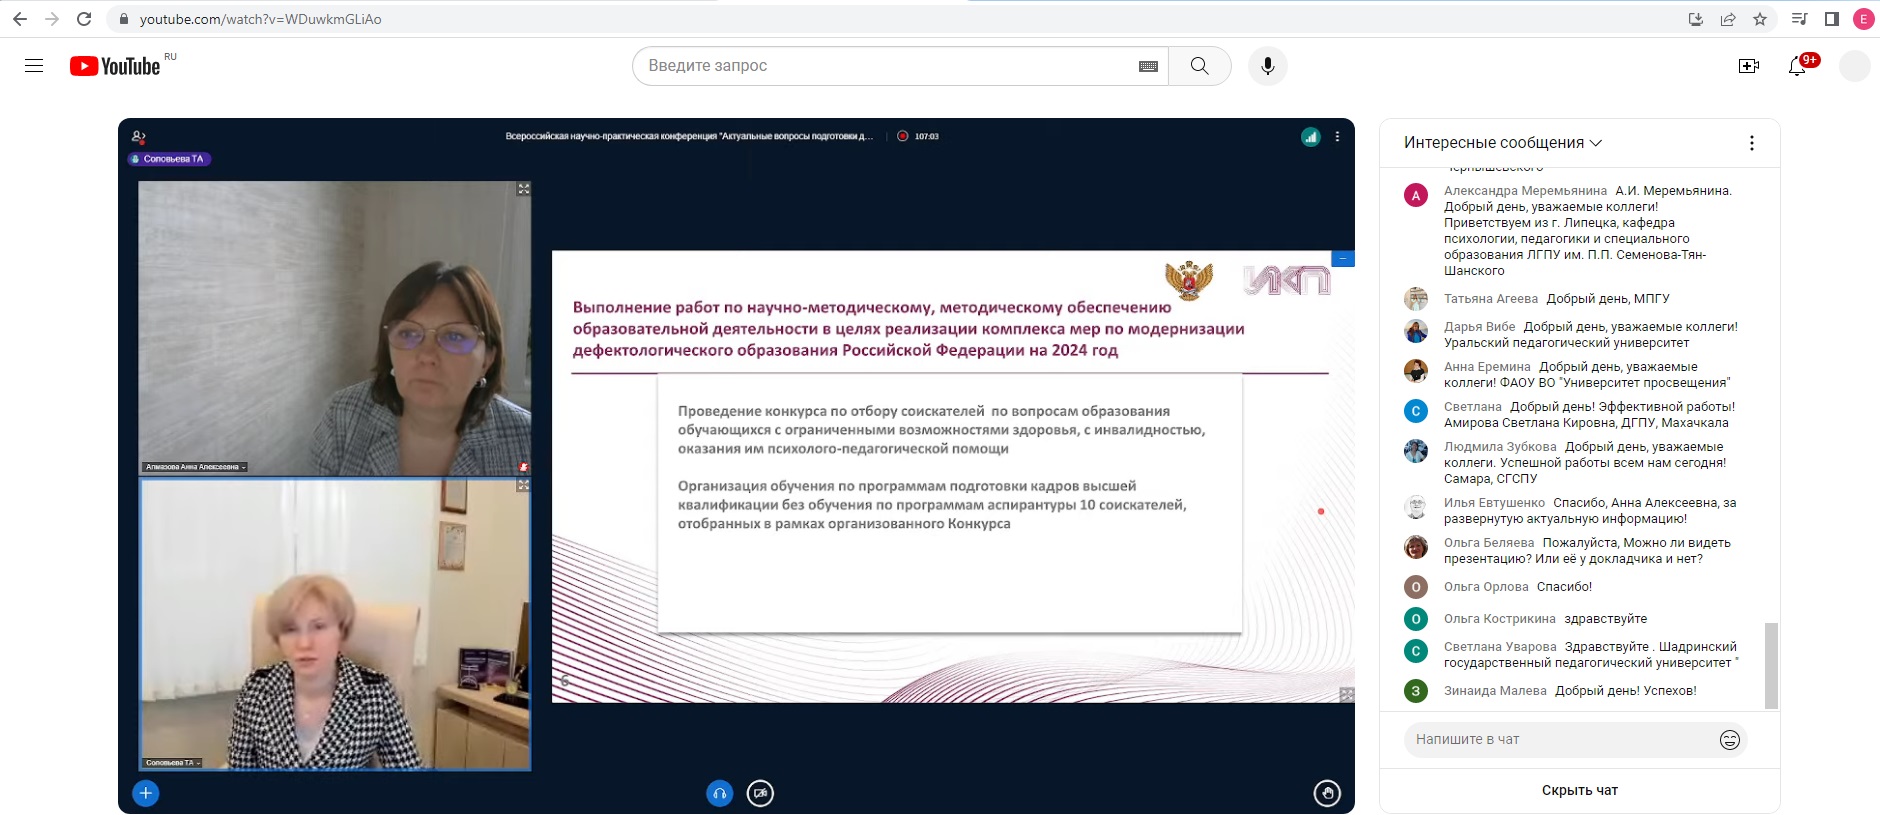
Task: Click message text 'Добрый день! Успехов!'
Action: click(1626, 691)
